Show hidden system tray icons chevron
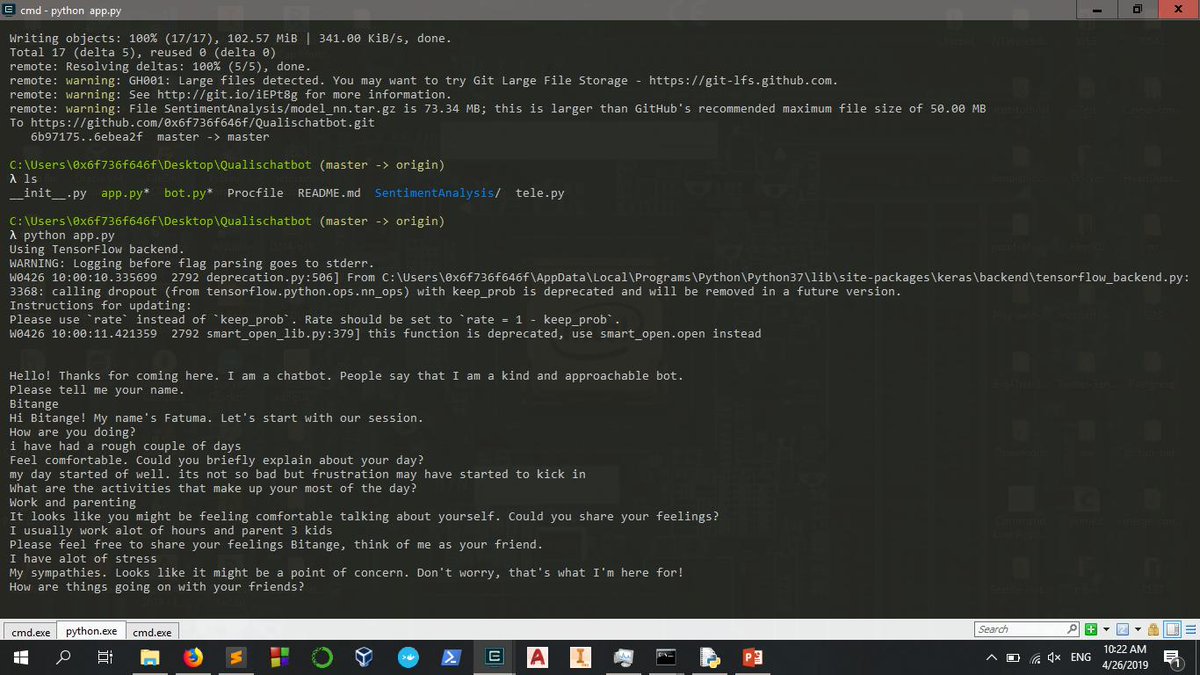 [992, 657]
